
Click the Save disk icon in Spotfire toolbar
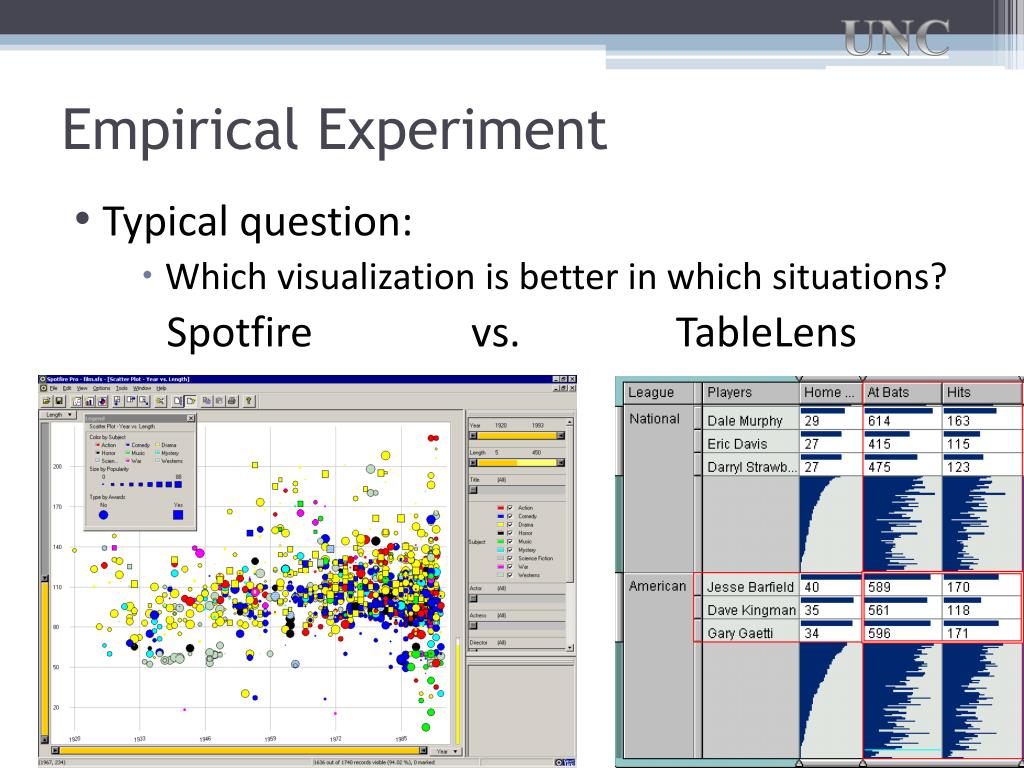click(x=59, y=401)
